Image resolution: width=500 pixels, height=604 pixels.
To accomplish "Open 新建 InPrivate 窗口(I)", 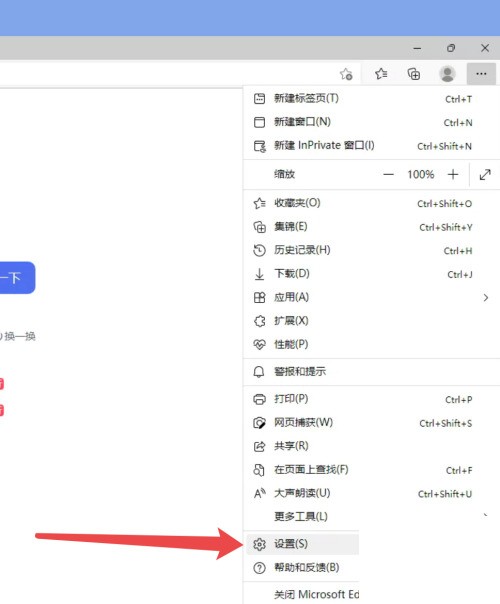I will pyautogui.click(x=371, y=146).
